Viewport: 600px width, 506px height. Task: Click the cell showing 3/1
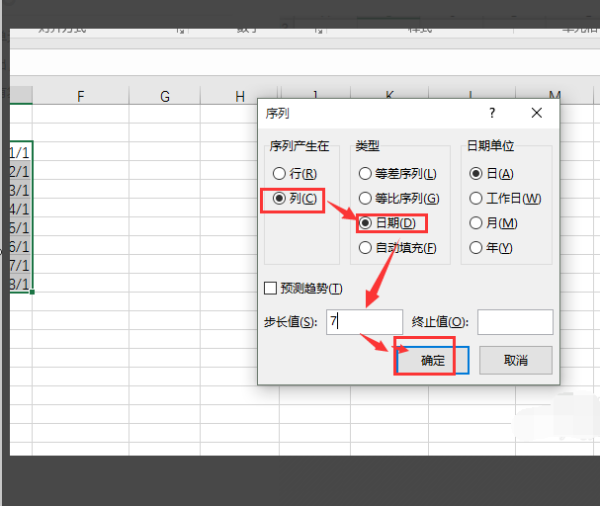click(x=21, y=189)
